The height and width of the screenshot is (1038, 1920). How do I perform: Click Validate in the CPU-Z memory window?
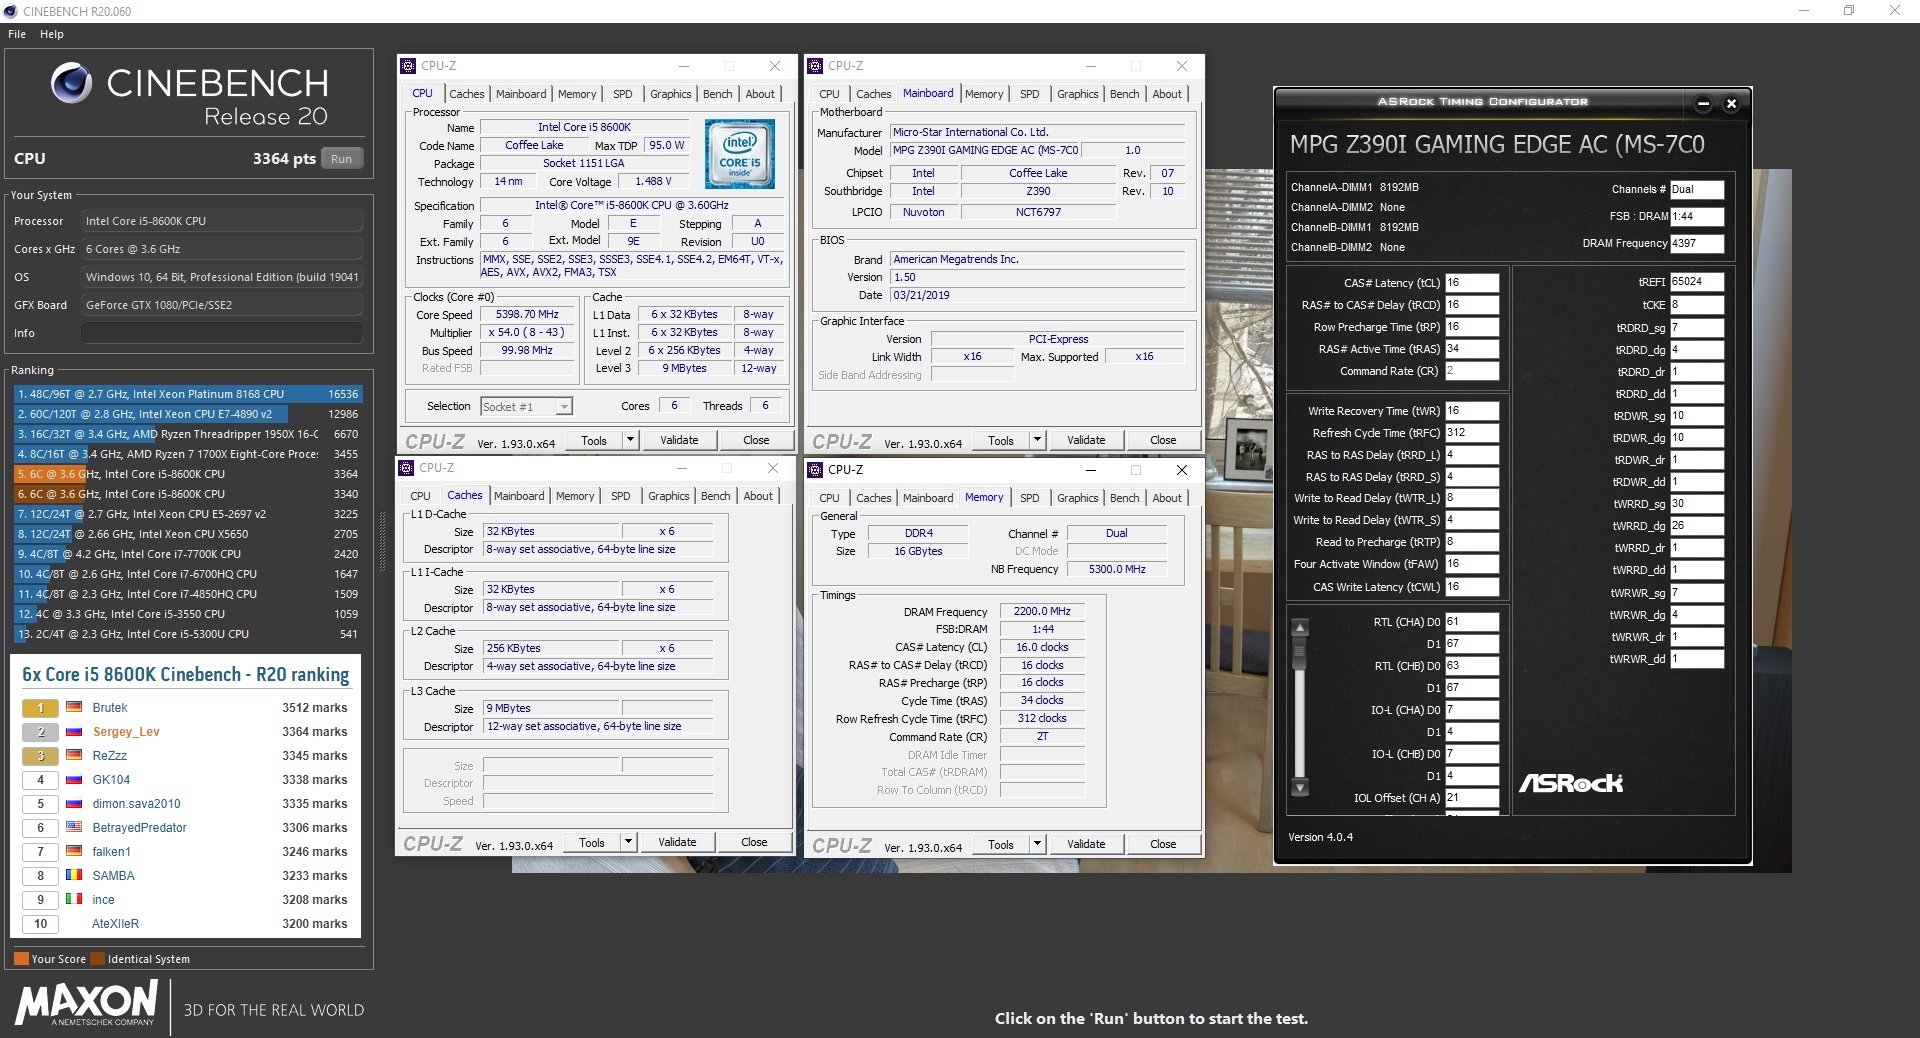[1086, 844]
